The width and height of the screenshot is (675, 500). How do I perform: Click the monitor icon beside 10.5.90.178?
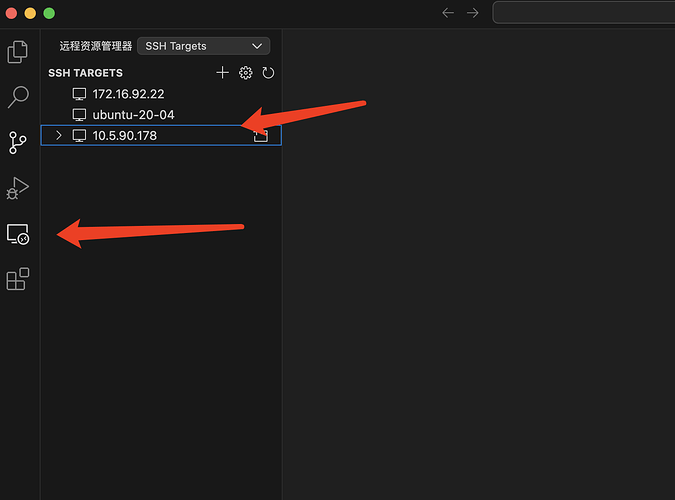point(79,136)
